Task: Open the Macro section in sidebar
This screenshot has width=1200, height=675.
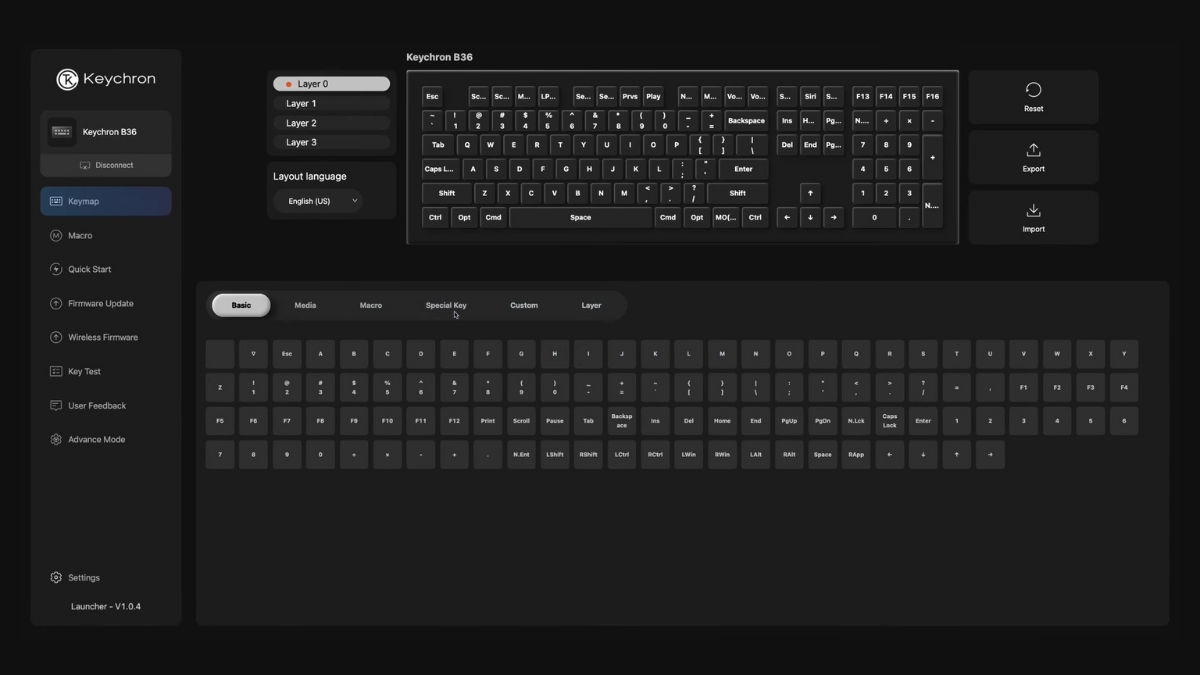Action: (x=105, y=235)
